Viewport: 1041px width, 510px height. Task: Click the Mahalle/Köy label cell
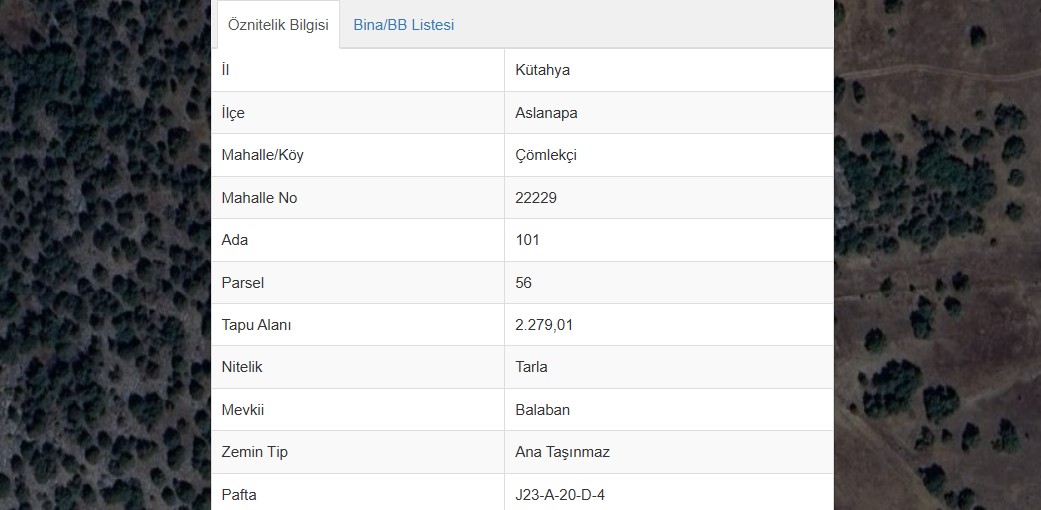358,155
